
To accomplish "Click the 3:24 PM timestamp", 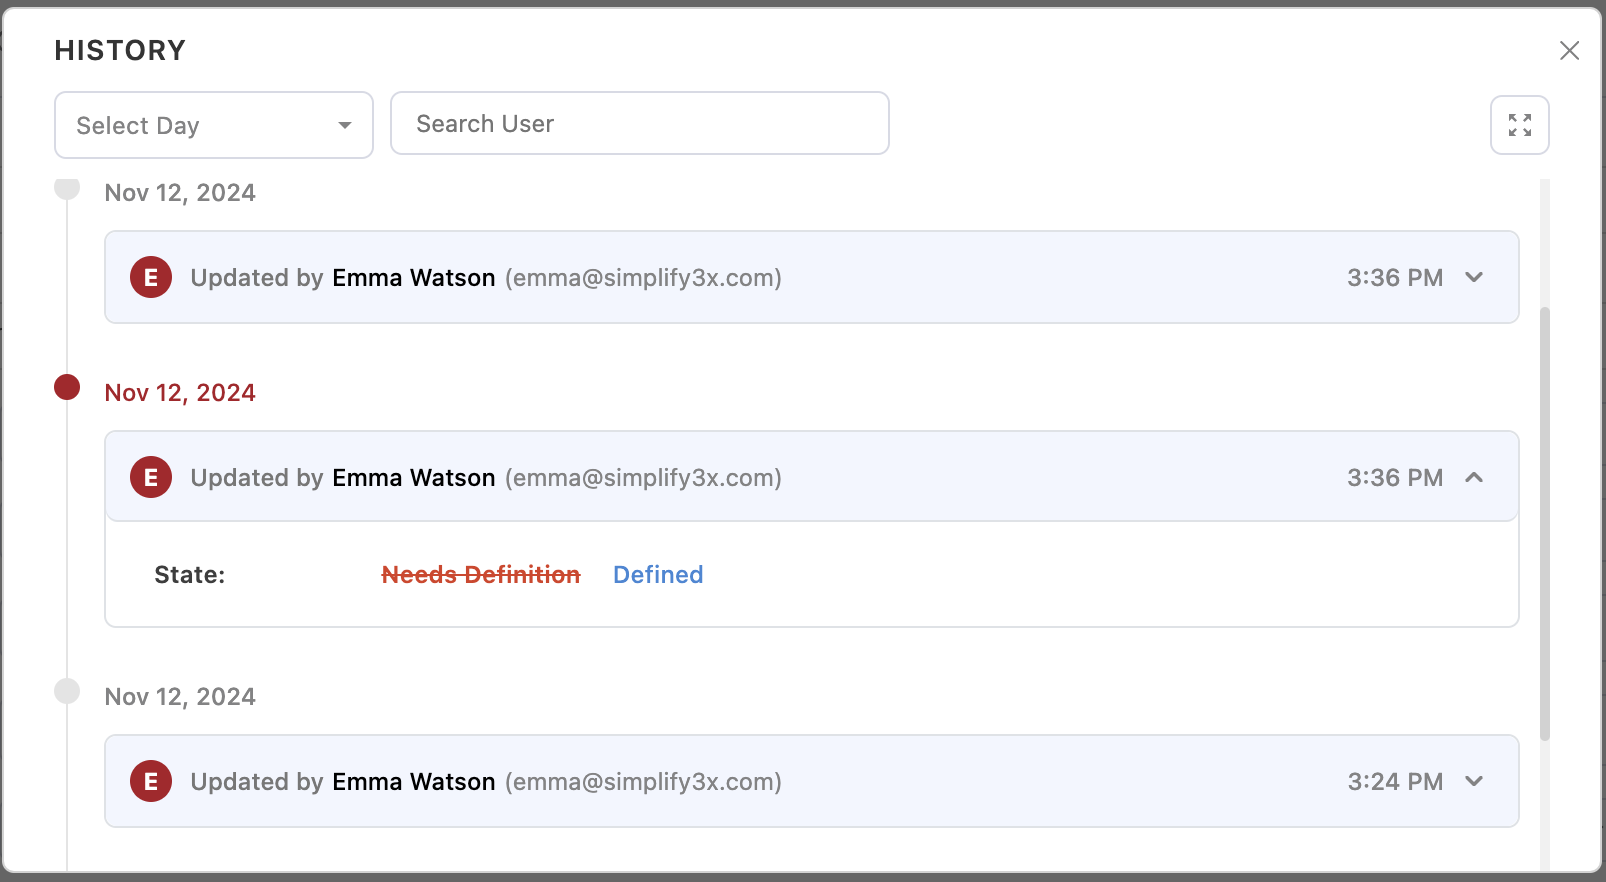I will (1394, 782).
